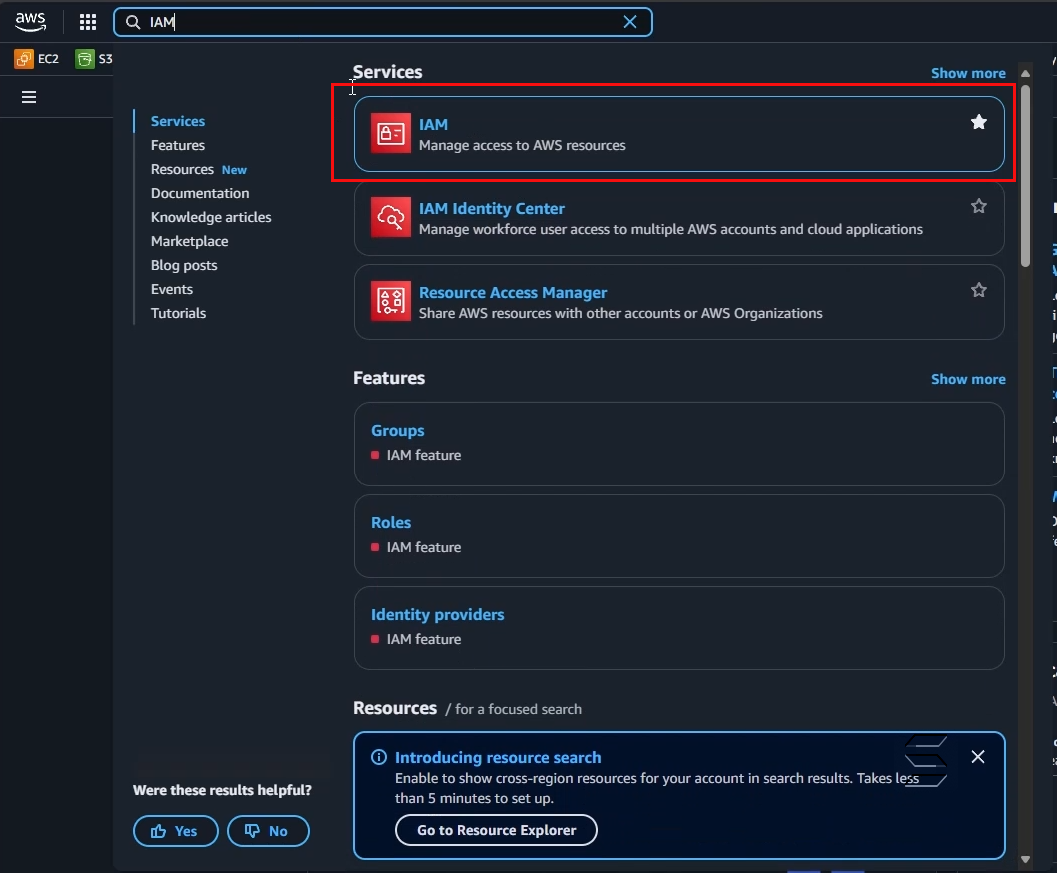Unfavorite the IAM service star
1057x873 pixels.
tap(979, 122)
